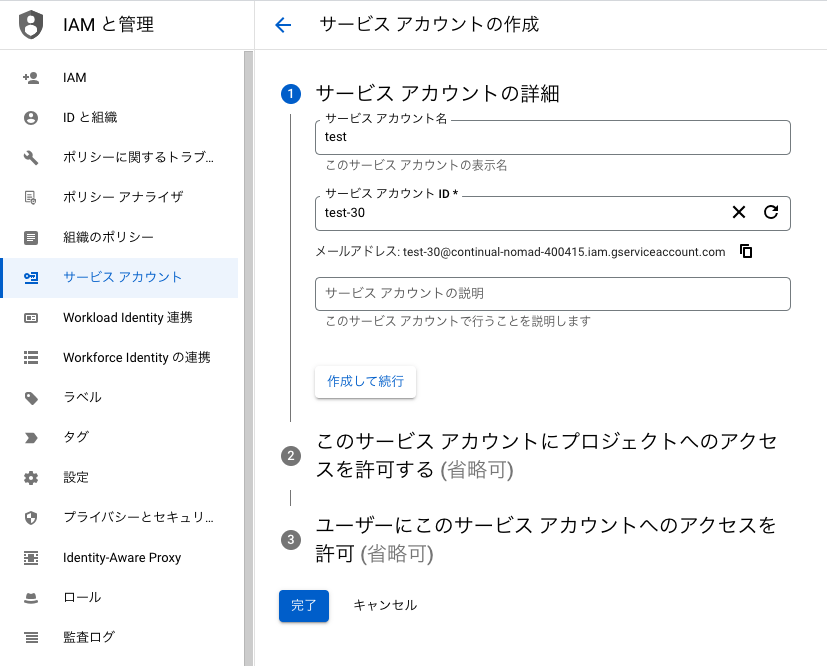Image resolution: width=827 pixels, height=666 pixels.
Task: Click the blue 完了 button
Action: click(x=304, y=605)
